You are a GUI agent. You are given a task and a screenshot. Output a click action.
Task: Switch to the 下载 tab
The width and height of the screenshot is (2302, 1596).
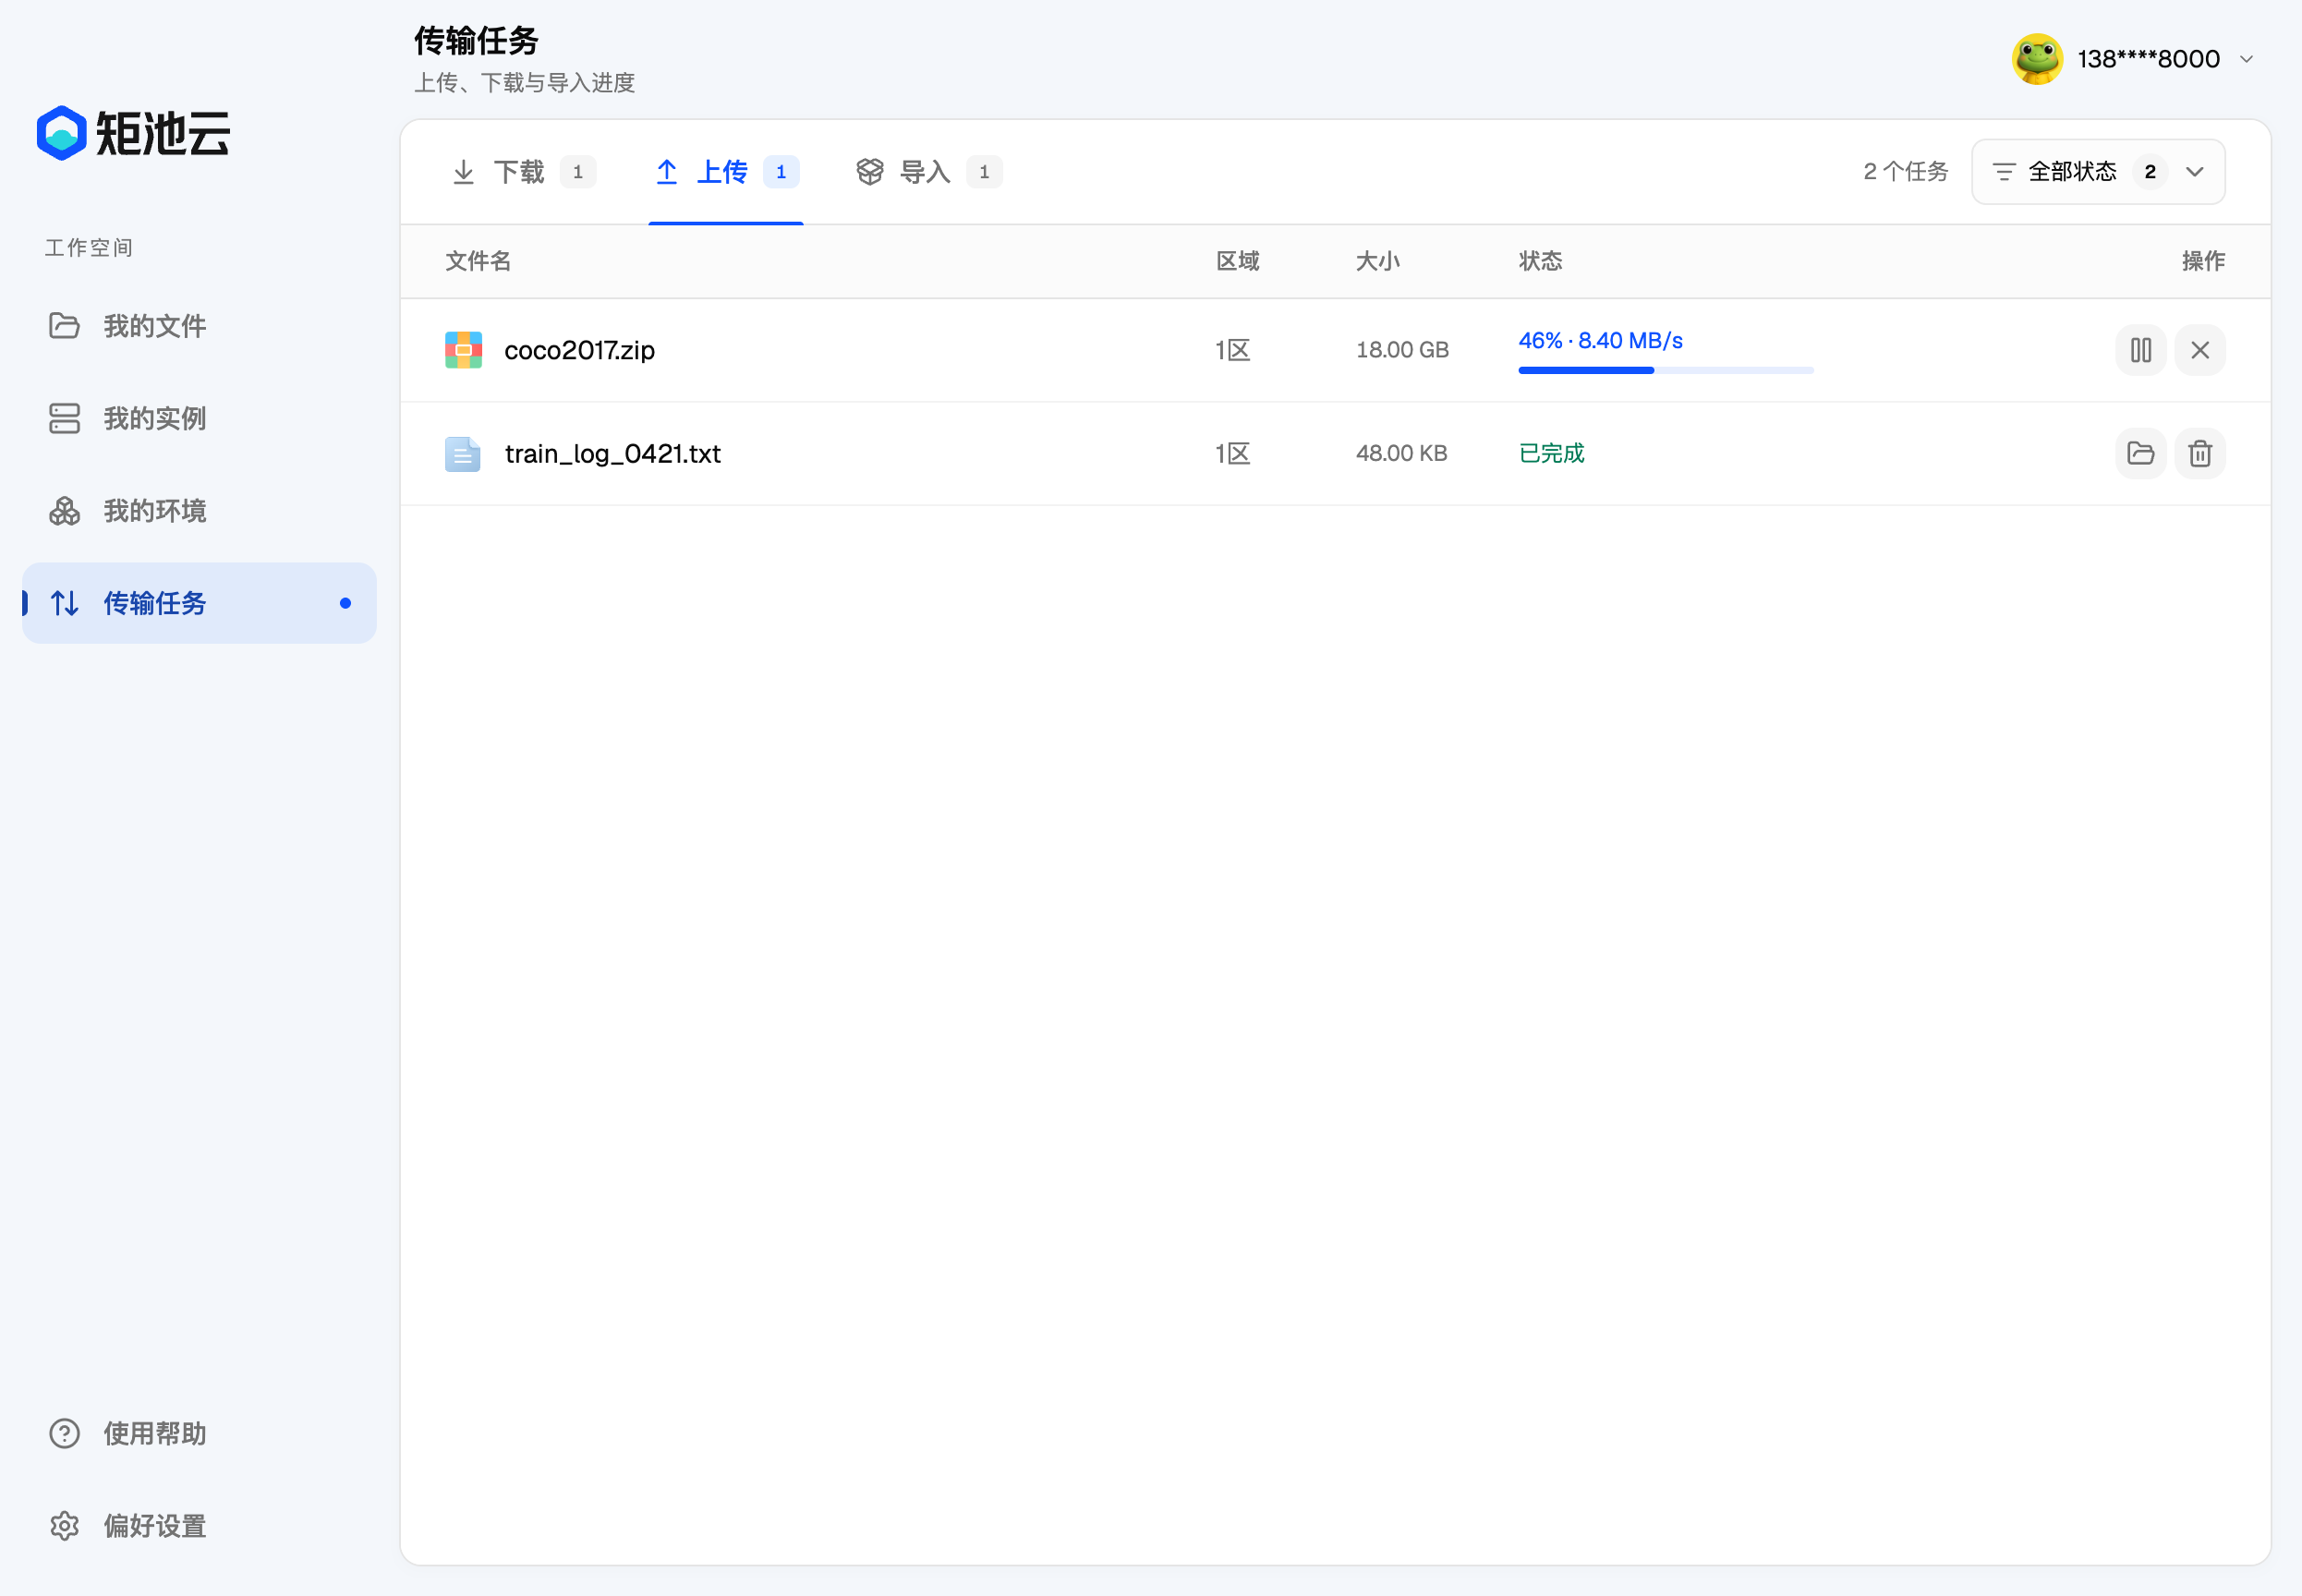pyautogui.click(x=523, y=172)
